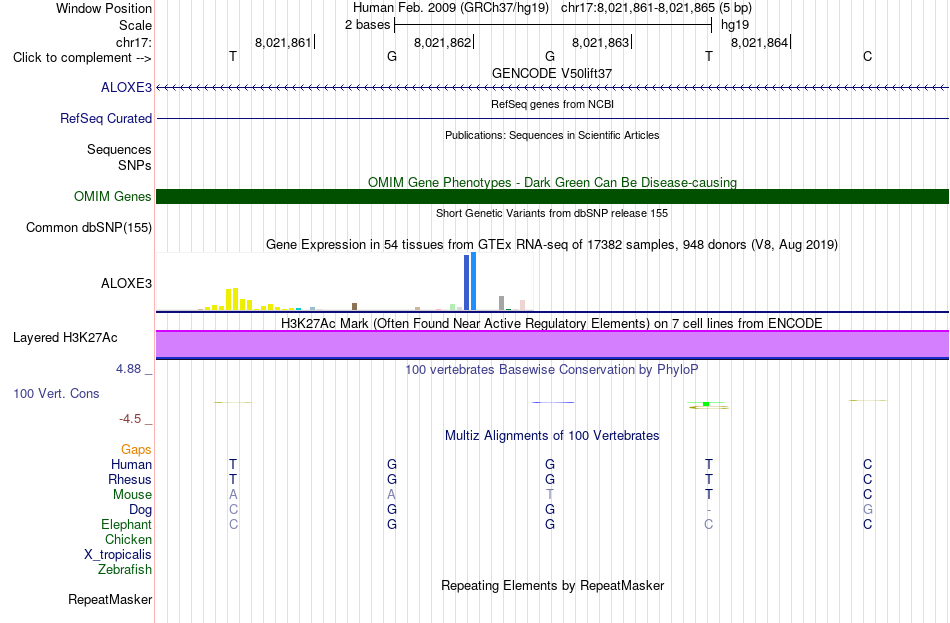Click the 'Sequences' track label
The height and width of the screenshot is (623, 950).
pos(119,150)
